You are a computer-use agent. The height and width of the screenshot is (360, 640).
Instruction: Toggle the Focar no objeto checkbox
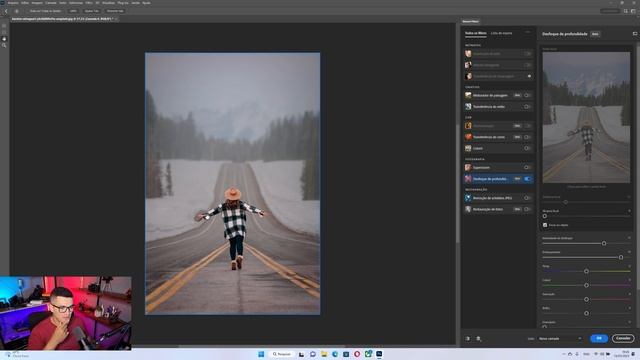tap(545, 225)
